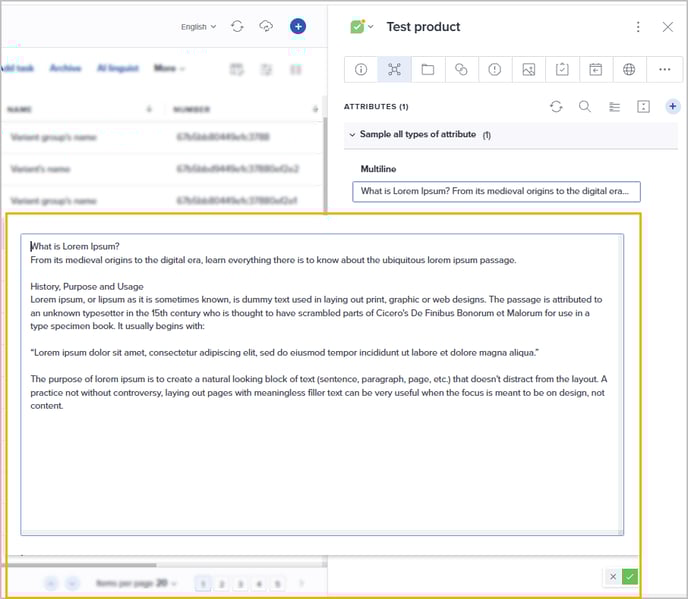The width and height of the screenshot is (688, 599).
Task: Click the ATTRIBUTES (1) heading
Action: 376,107
